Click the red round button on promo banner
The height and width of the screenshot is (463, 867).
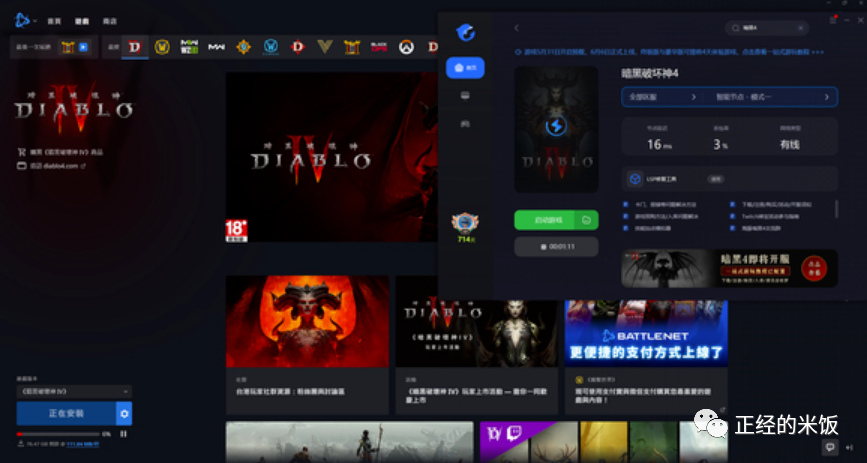(x=814, y=268)
